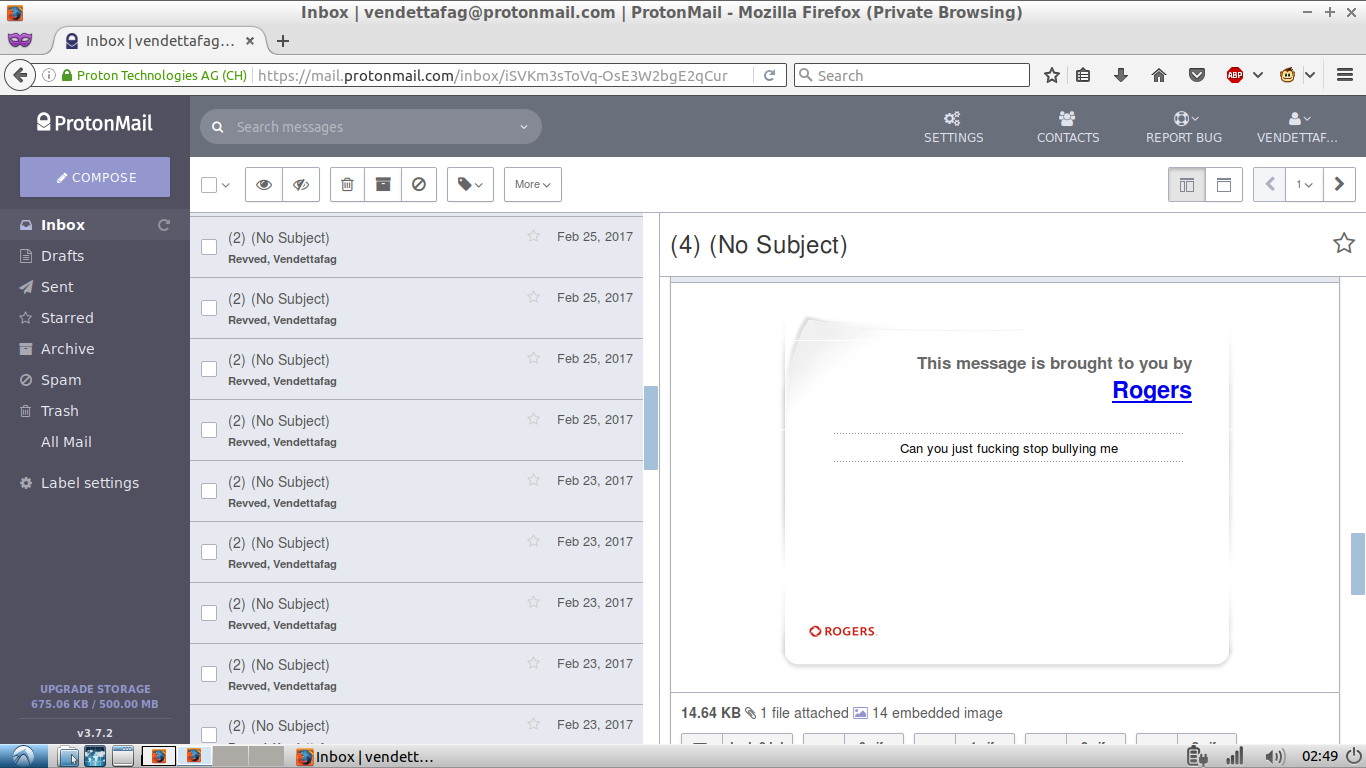Open the Vendettaf... account menu

1297,127
